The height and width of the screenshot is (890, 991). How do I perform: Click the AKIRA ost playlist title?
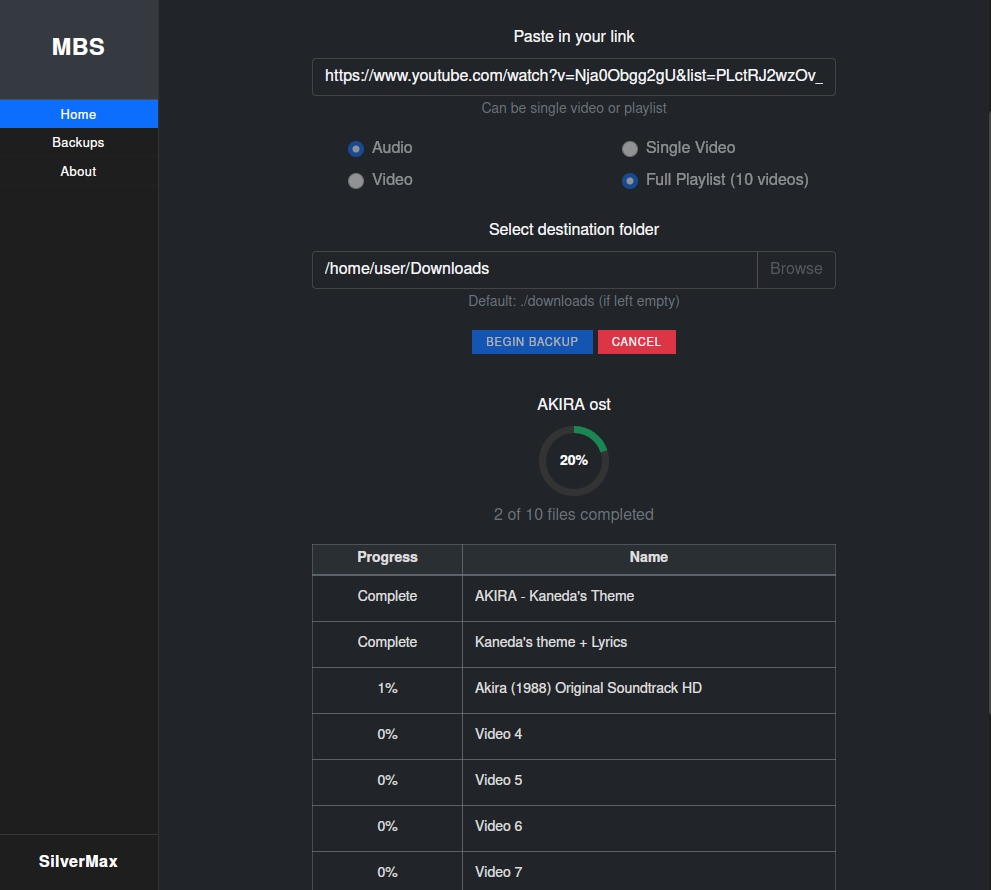tap(573, 405)
